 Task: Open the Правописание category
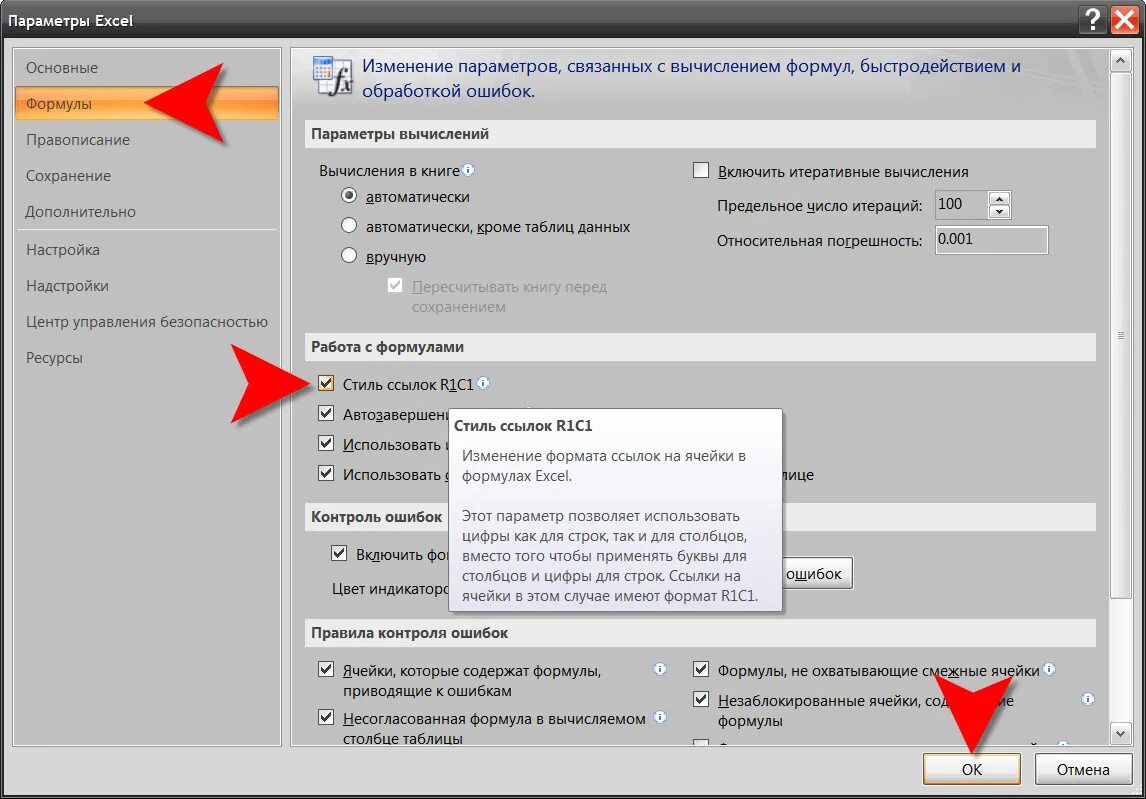[147, 140]
